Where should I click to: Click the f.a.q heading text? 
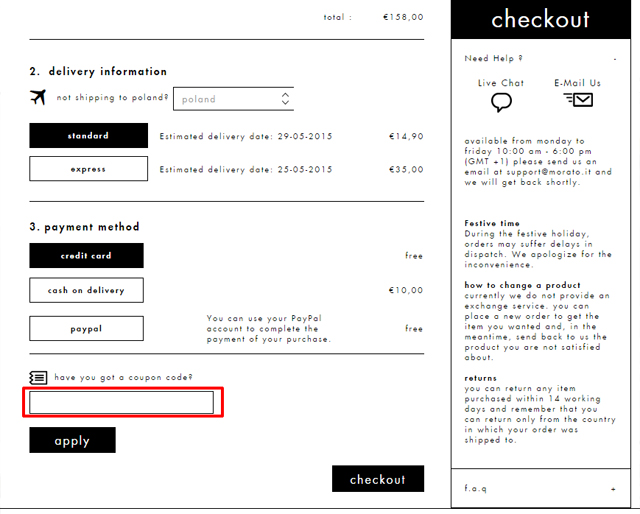tap(475, 489)
